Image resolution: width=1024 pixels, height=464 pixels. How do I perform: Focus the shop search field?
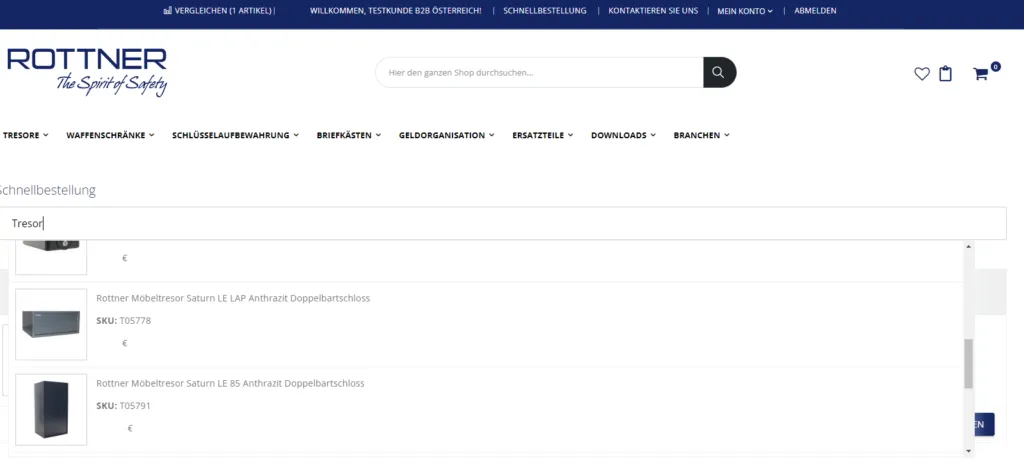click(x=539, y=73)
